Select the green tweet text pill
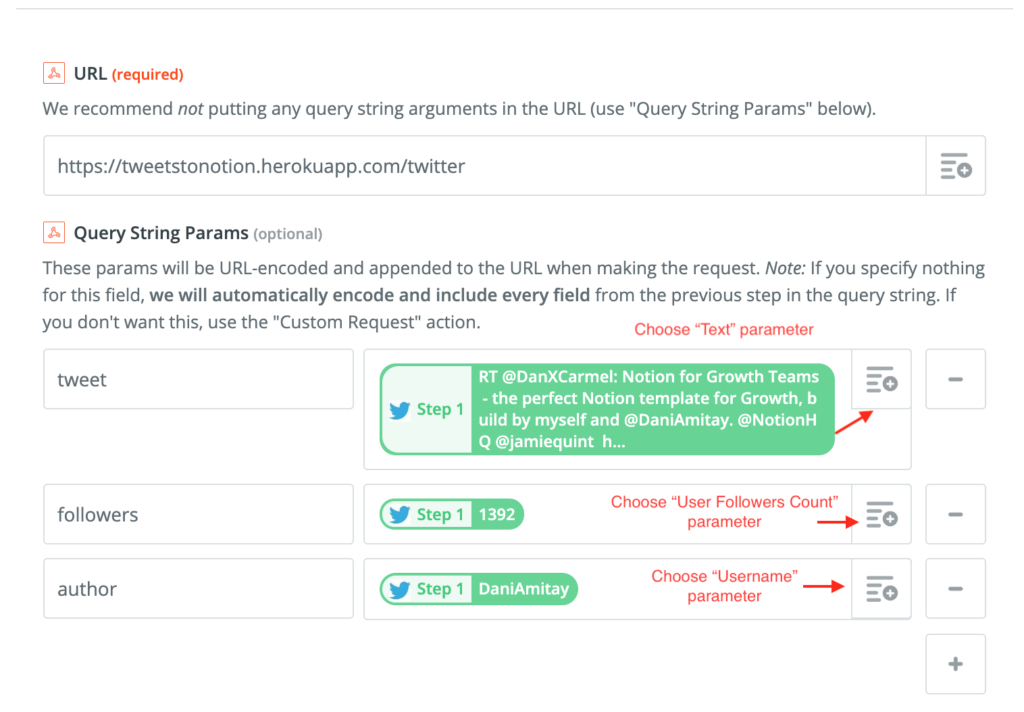Image resolution: width=1024 pixels, height=712 pixels. [x=651, y=409]
